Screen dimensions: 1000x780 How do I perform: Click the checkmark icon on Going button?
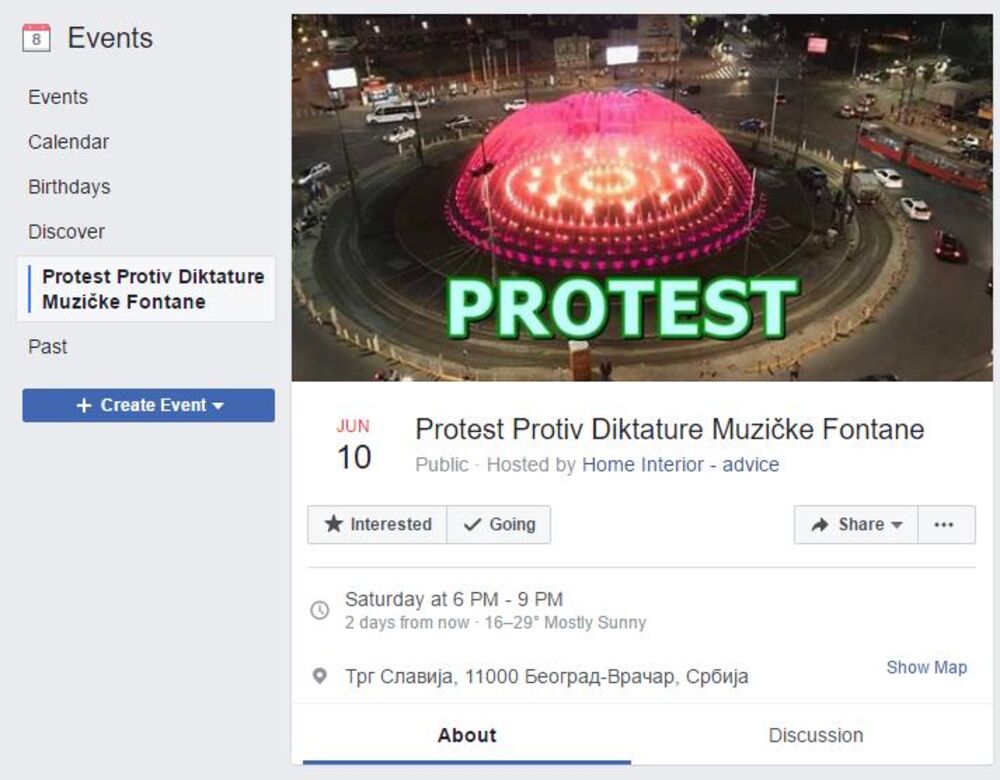click(x=473, y=525)
